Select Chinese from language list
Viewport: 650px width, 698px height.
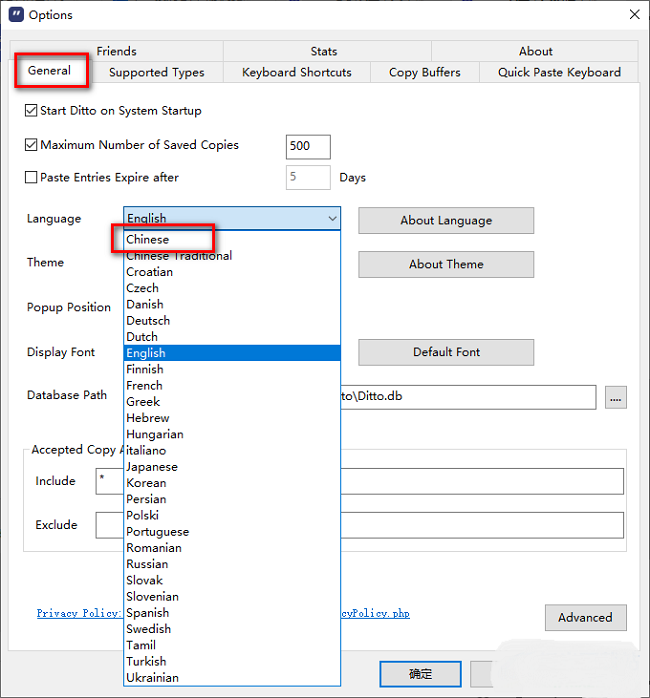pyautogui.click(x=232, y=239)
